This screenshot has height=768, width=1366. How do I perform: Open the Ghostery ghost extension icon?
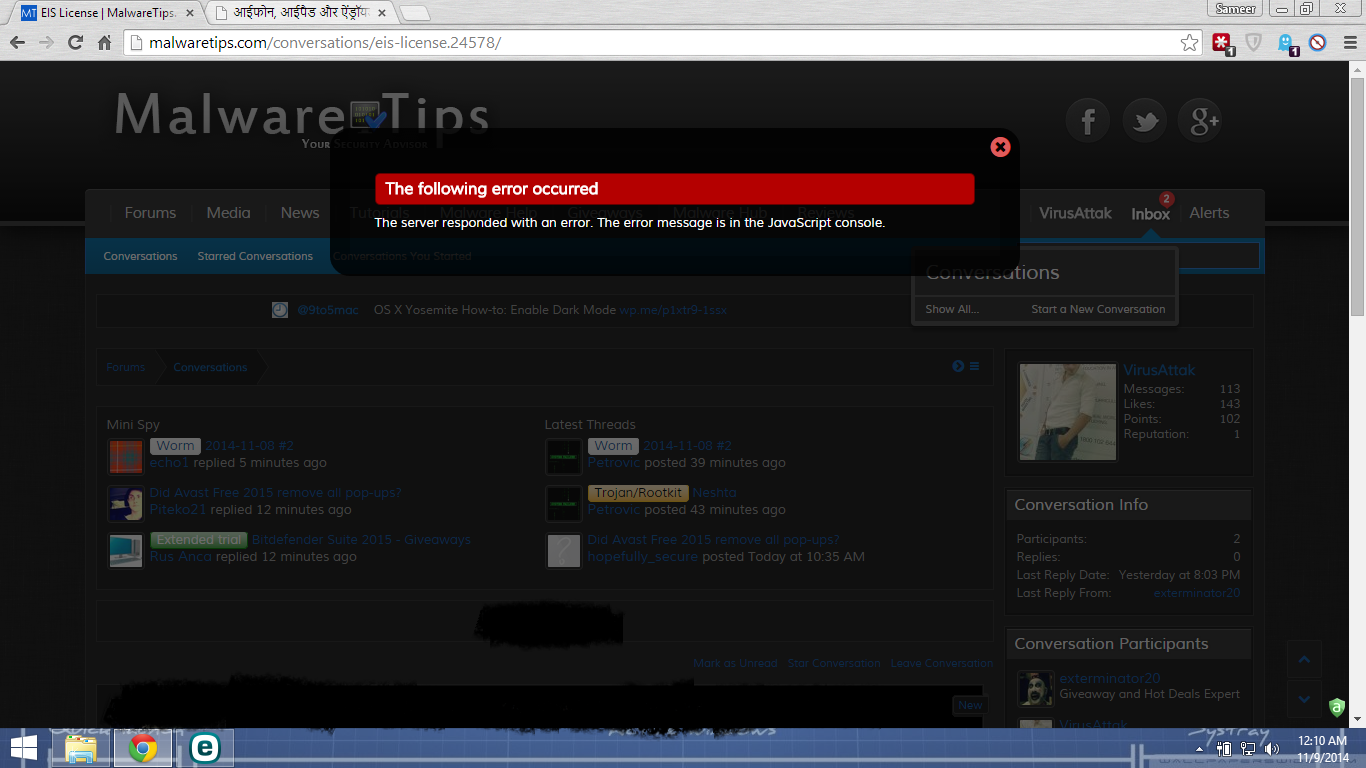1287,43
